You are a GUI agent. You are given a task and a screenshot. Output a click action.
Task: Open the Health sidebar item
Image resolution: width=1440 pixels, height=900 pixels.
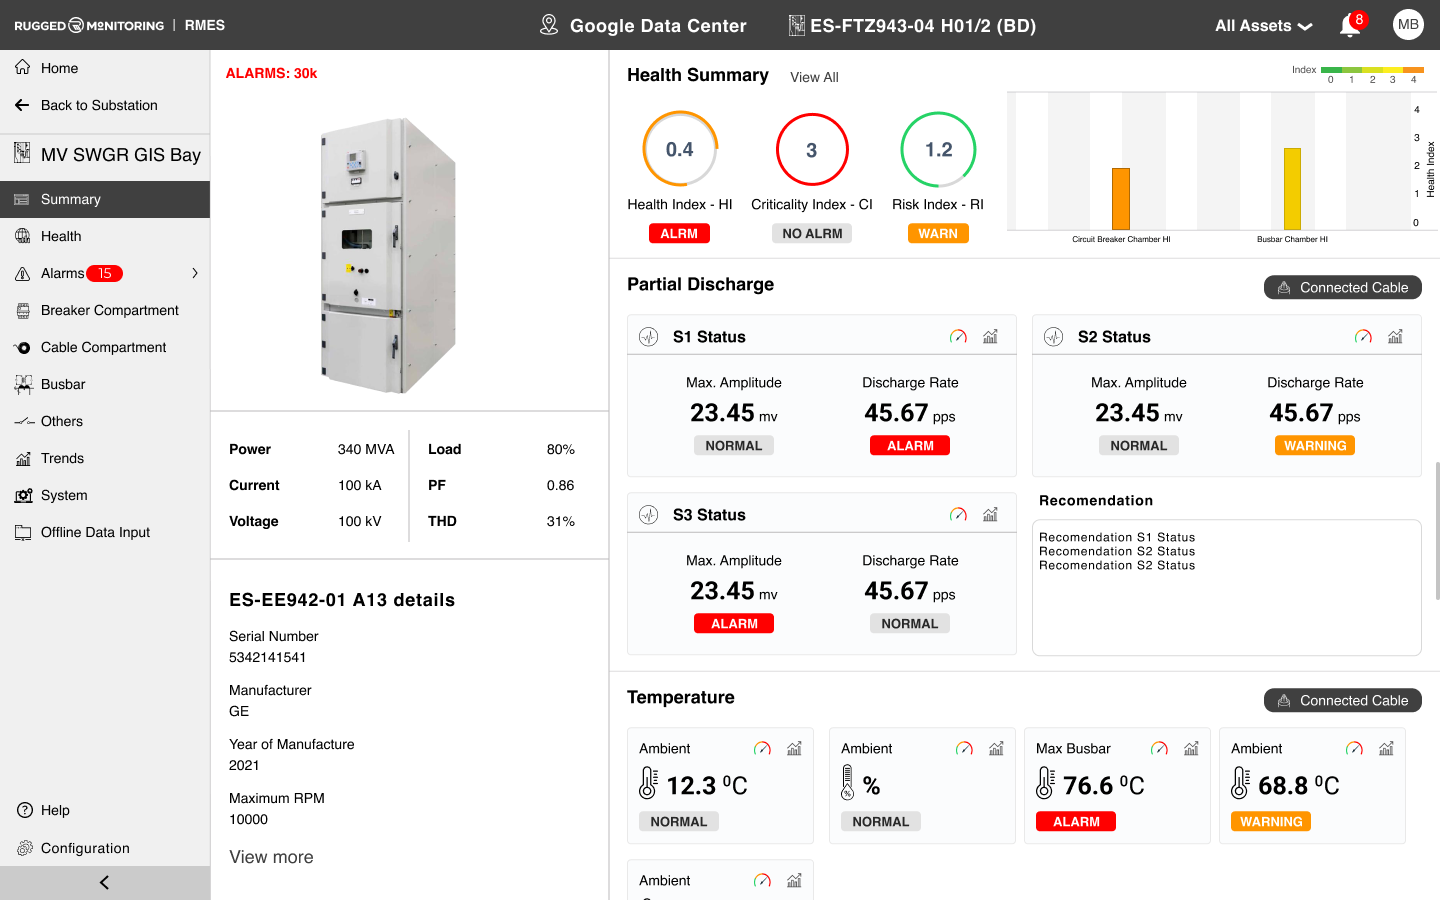[x=105, y=236]
